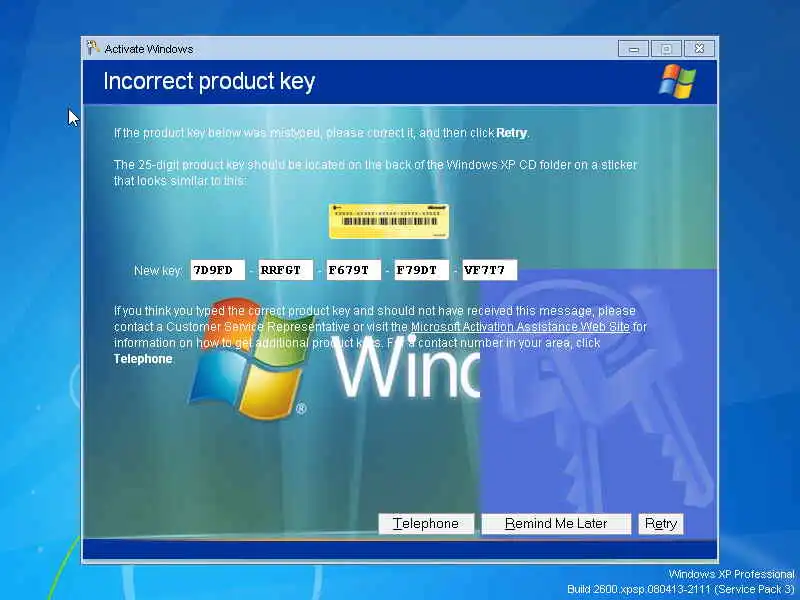Viewport: 800px width, 600px height.
Task: Click the yellow product key sticker image
Action: pyautogui.click(x=389, y=221)
